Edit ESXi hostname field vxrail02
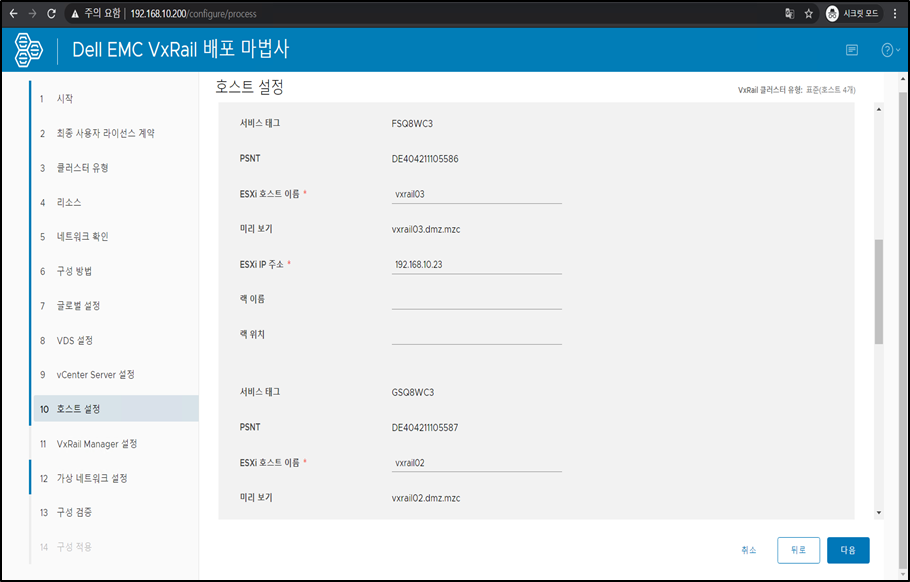 click(x=476, y=463)
